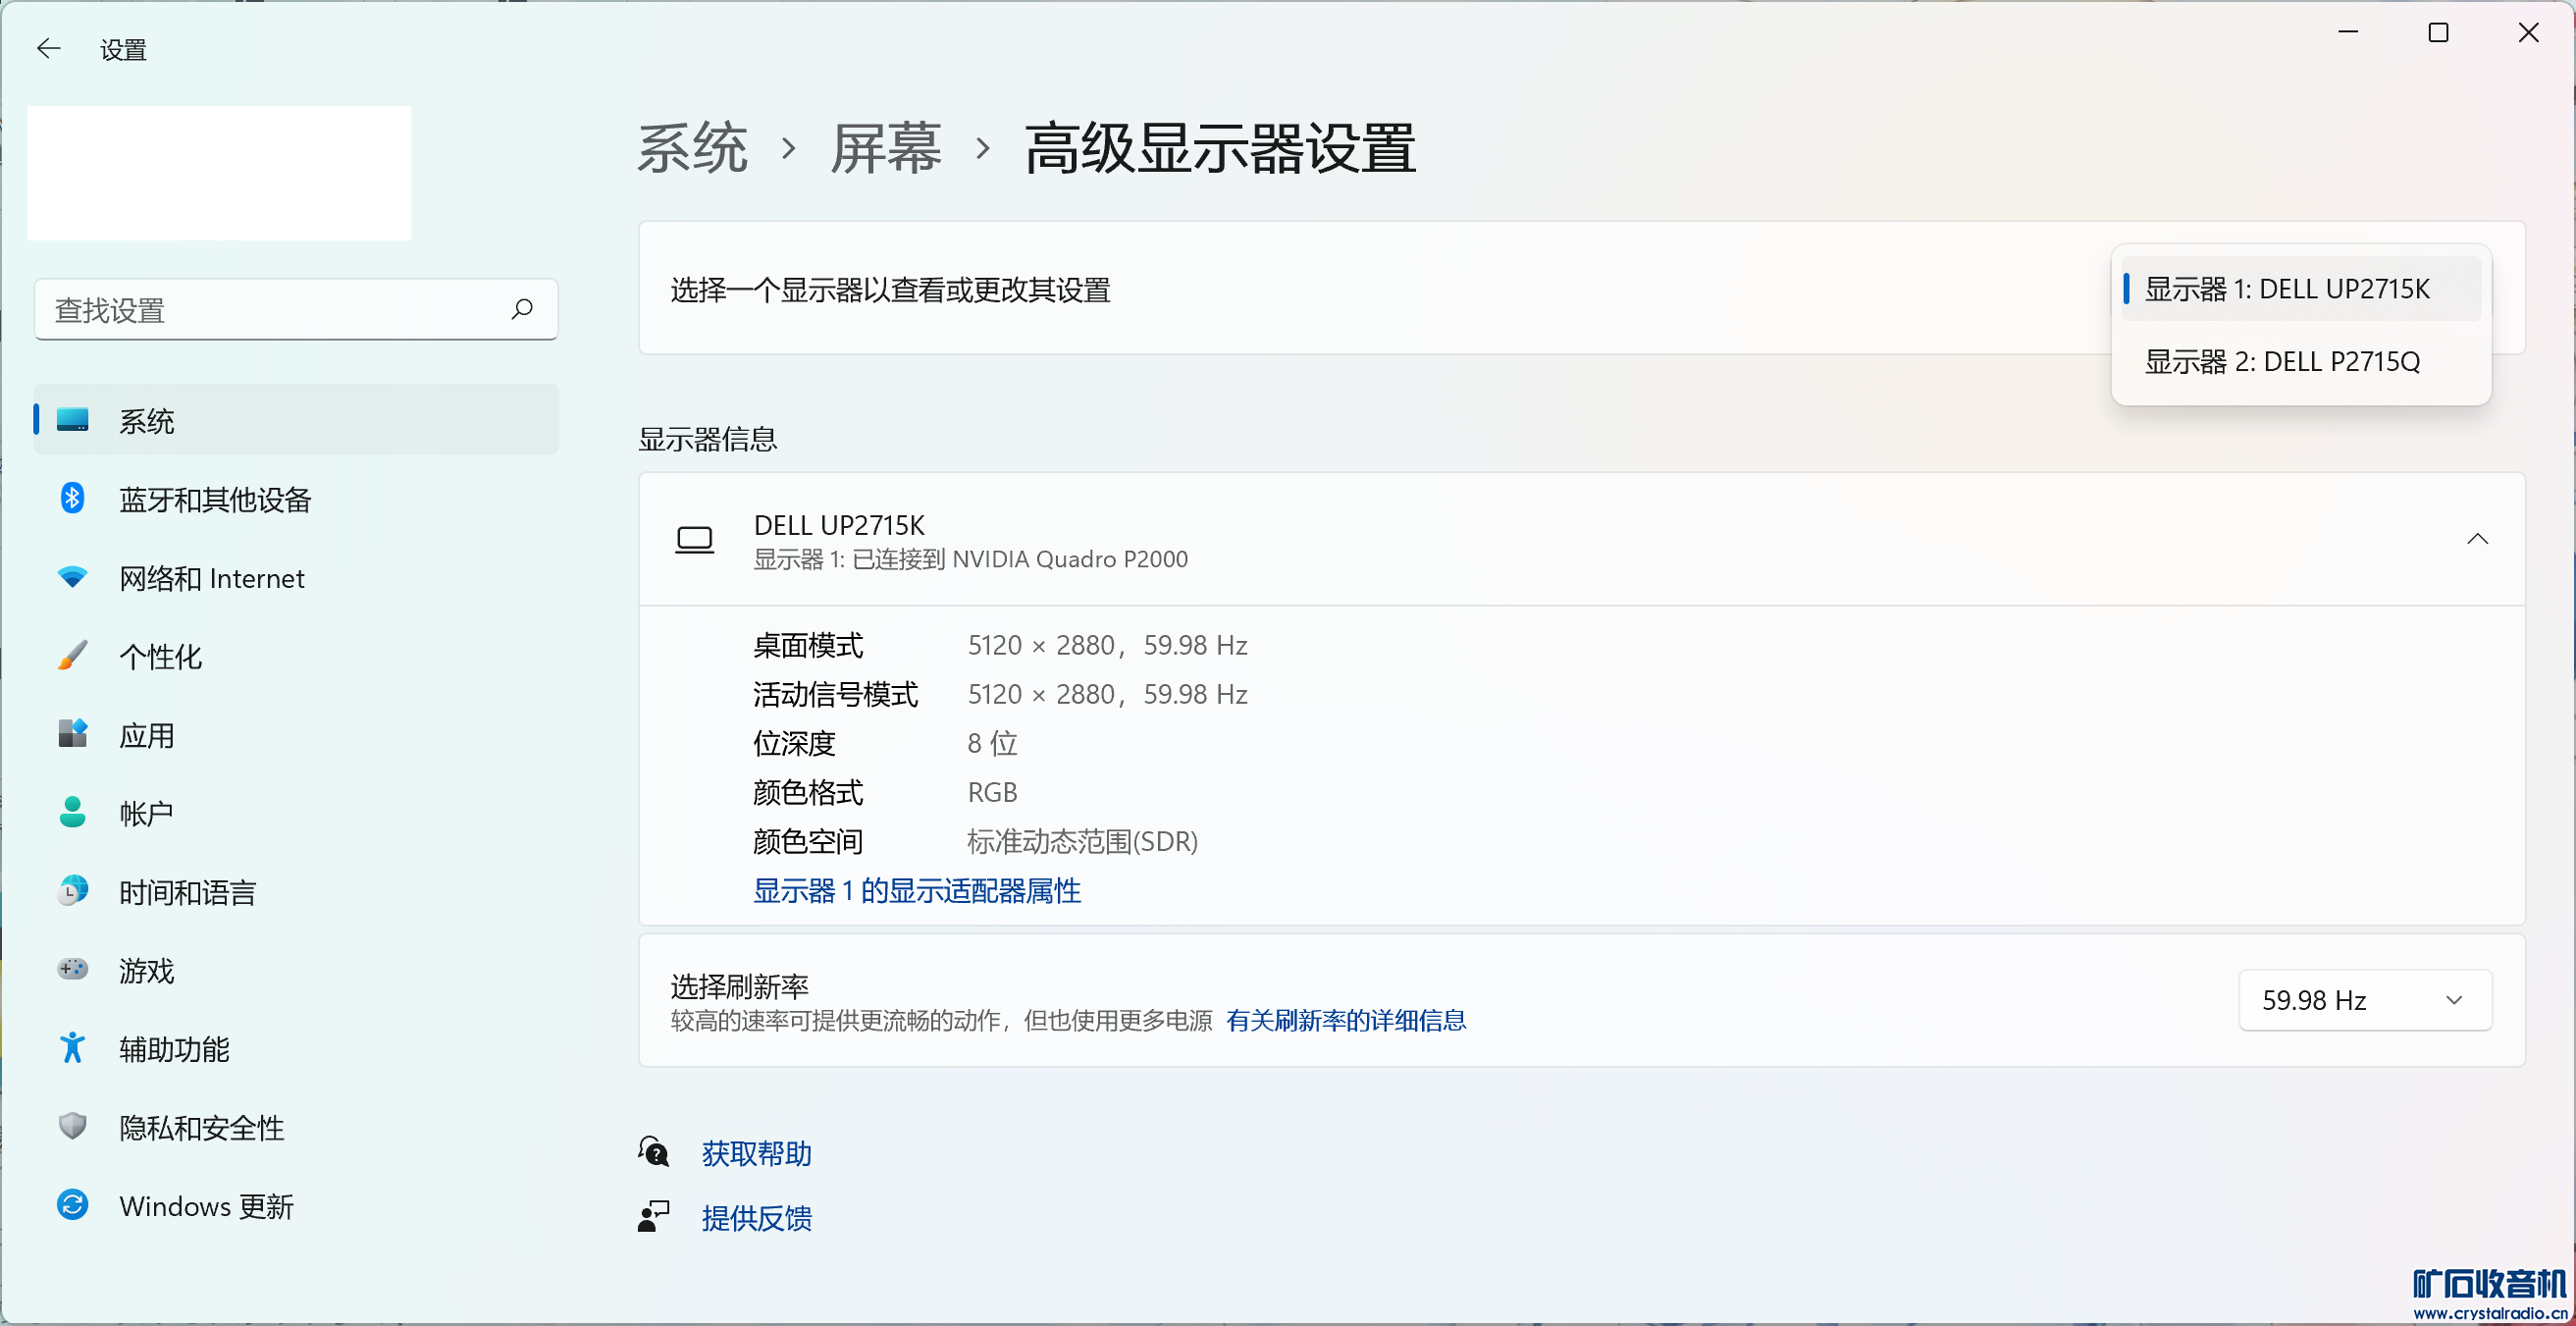Choose 显示器 1: DELL UP2715K option

(2286, 289)
